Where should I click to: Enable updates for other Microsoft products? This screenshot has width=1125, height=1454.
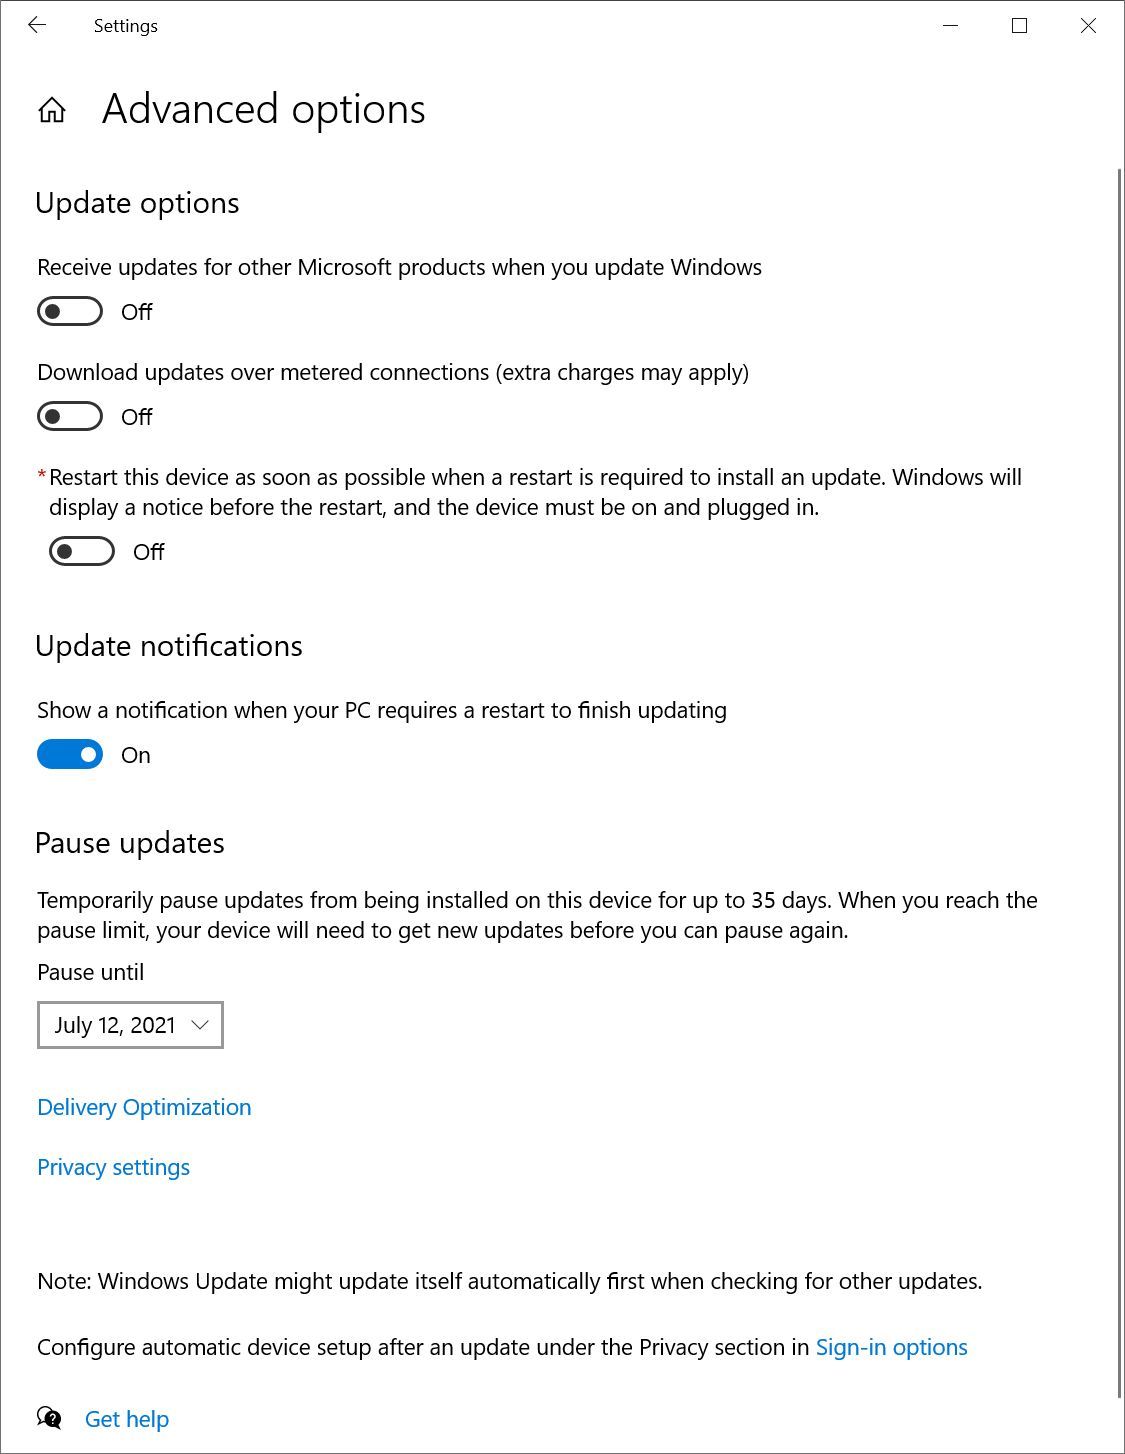click(x=68, y=311)
